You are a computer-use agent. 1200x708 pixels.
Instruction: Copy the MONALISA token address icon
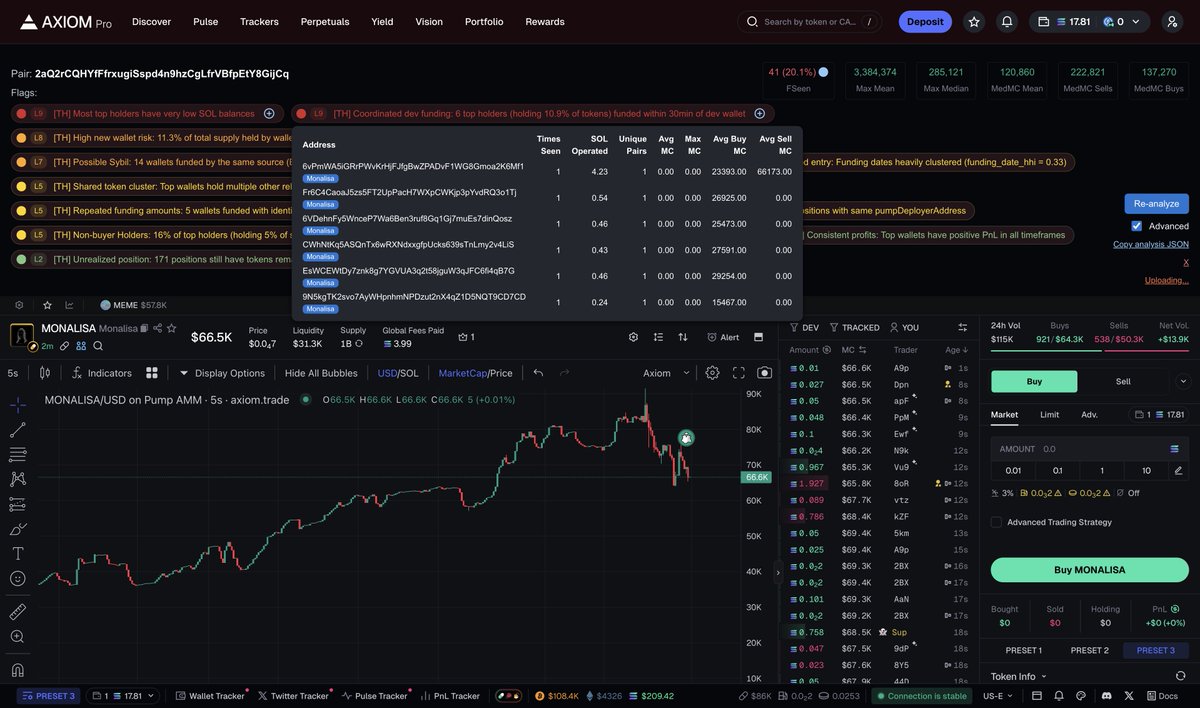point(144,328)
